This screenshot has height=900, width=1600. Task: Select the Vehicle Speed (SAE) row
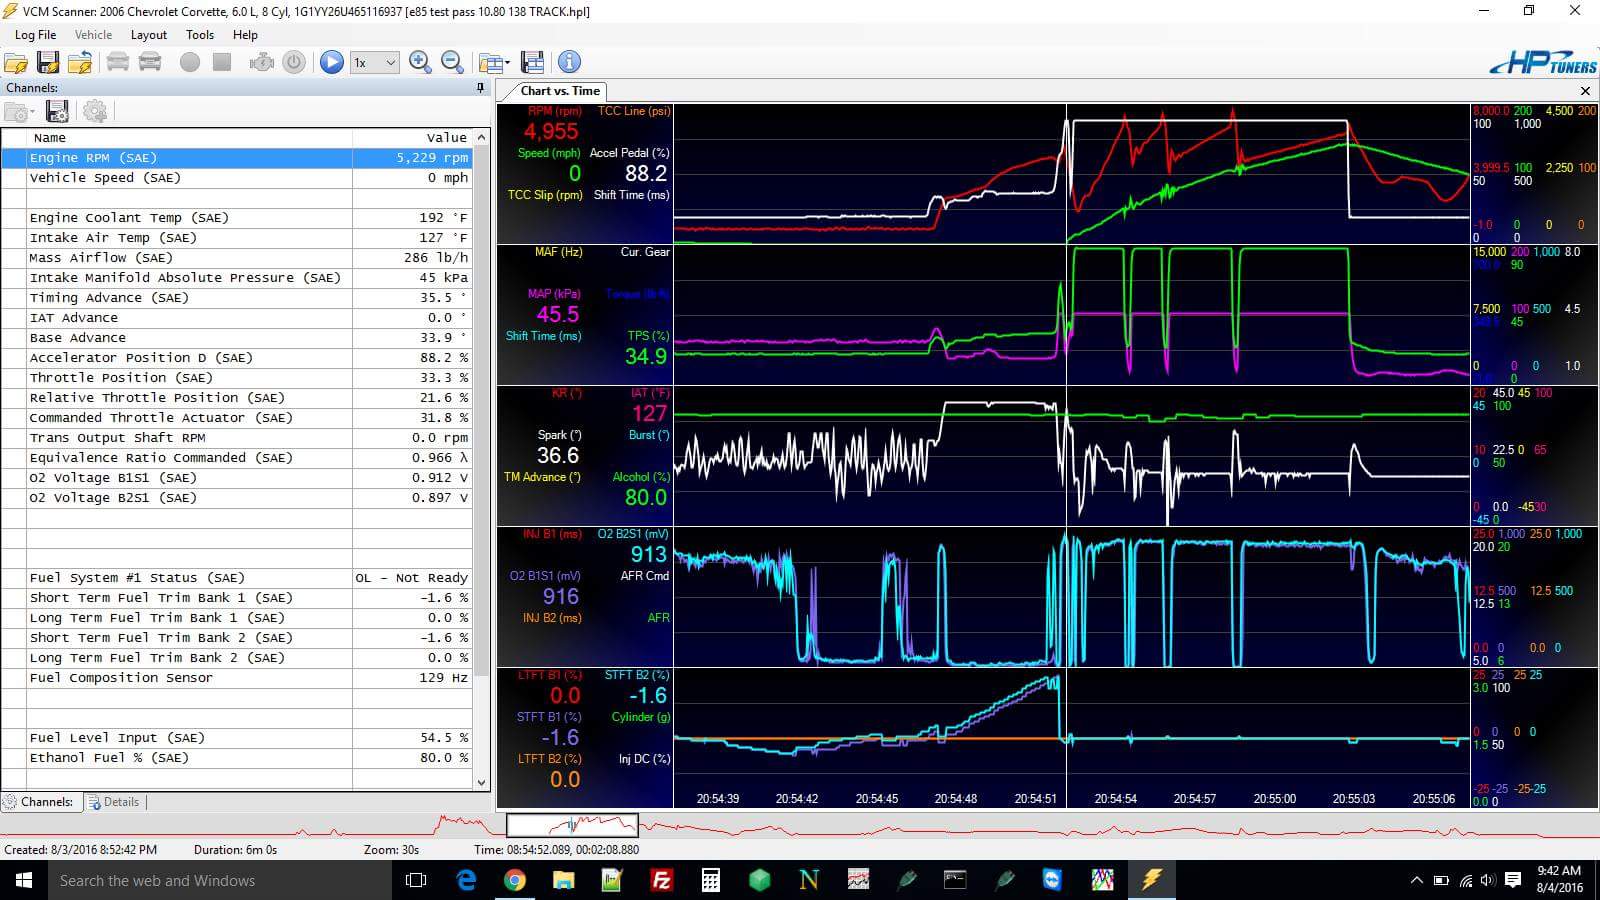237,178
